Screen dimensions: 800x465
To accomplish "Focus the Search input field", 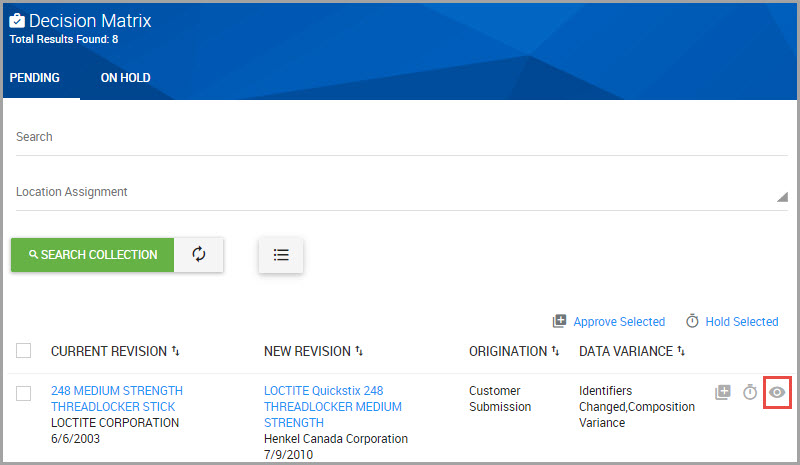I will [402, 137].
